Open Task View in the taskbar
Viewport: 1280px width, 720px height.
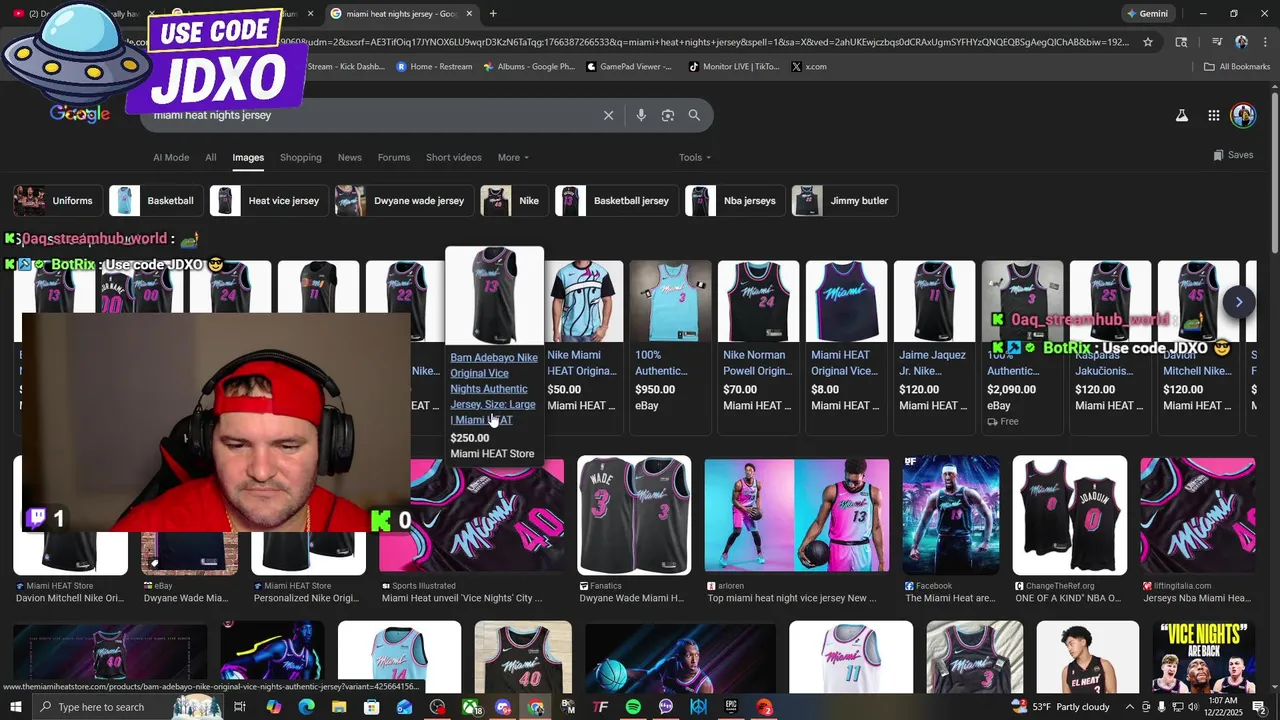pyautogui.click(x=240, y=707)
